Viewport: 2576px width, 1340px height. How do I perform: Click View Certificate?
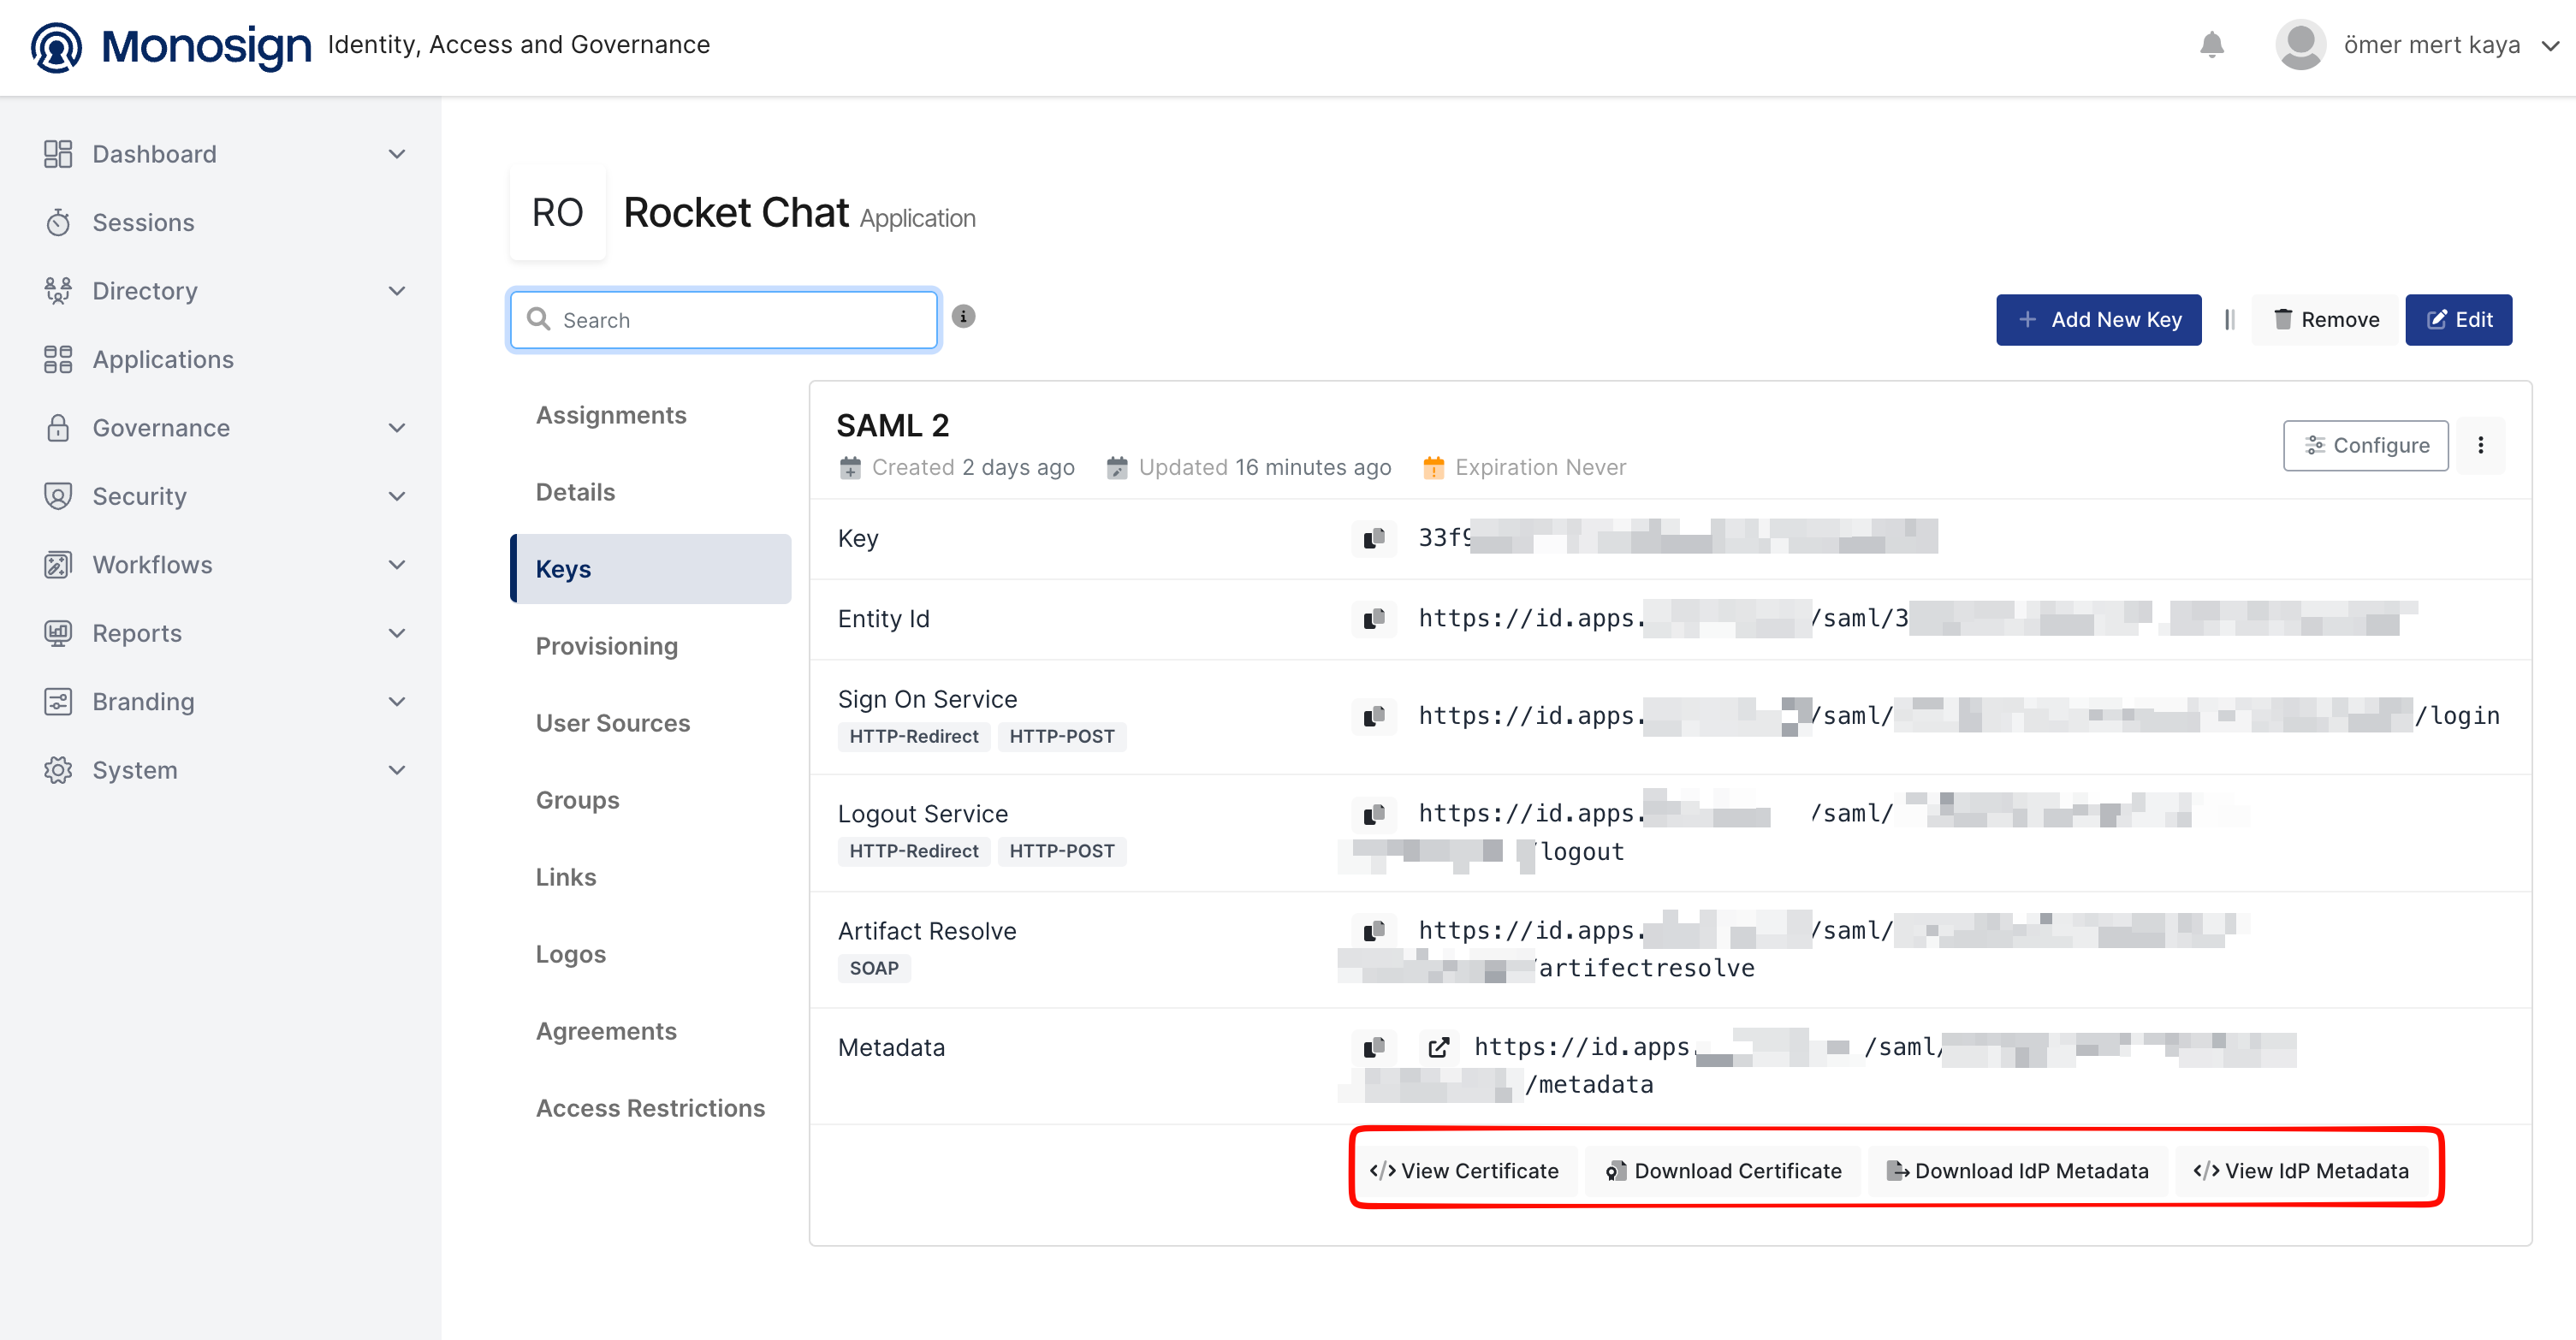tap(1464, 1171)
